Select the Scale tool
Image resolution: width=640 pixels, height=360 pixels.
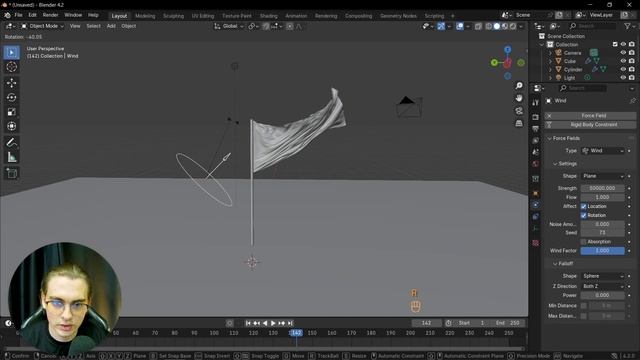click(11, 112)
